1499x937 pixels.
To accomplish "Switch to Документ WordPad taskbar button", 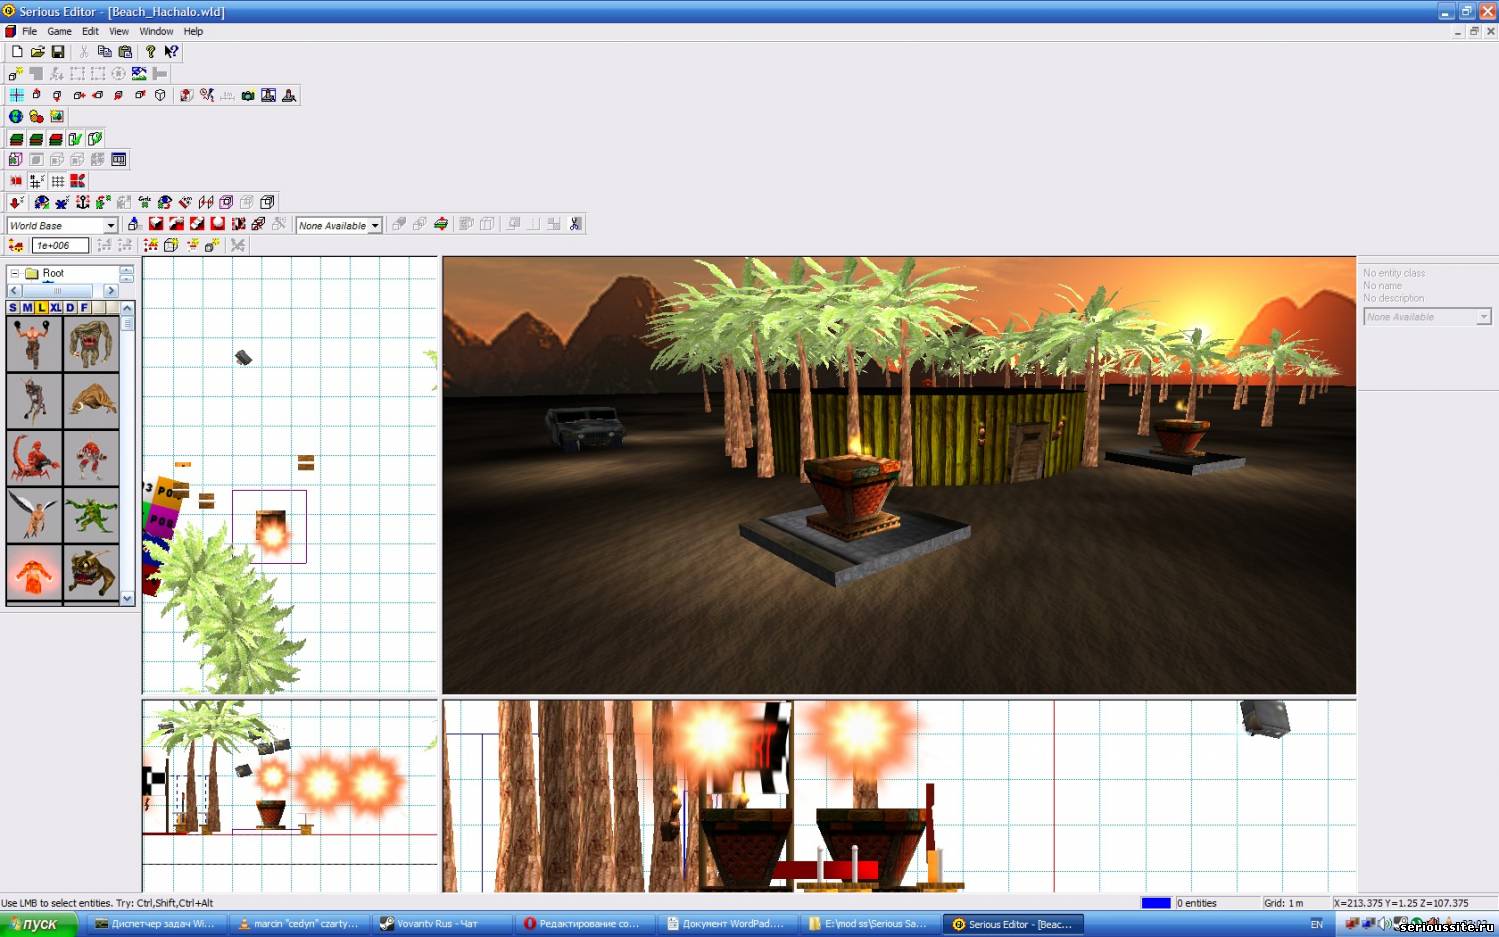I will tap(729, 924).
